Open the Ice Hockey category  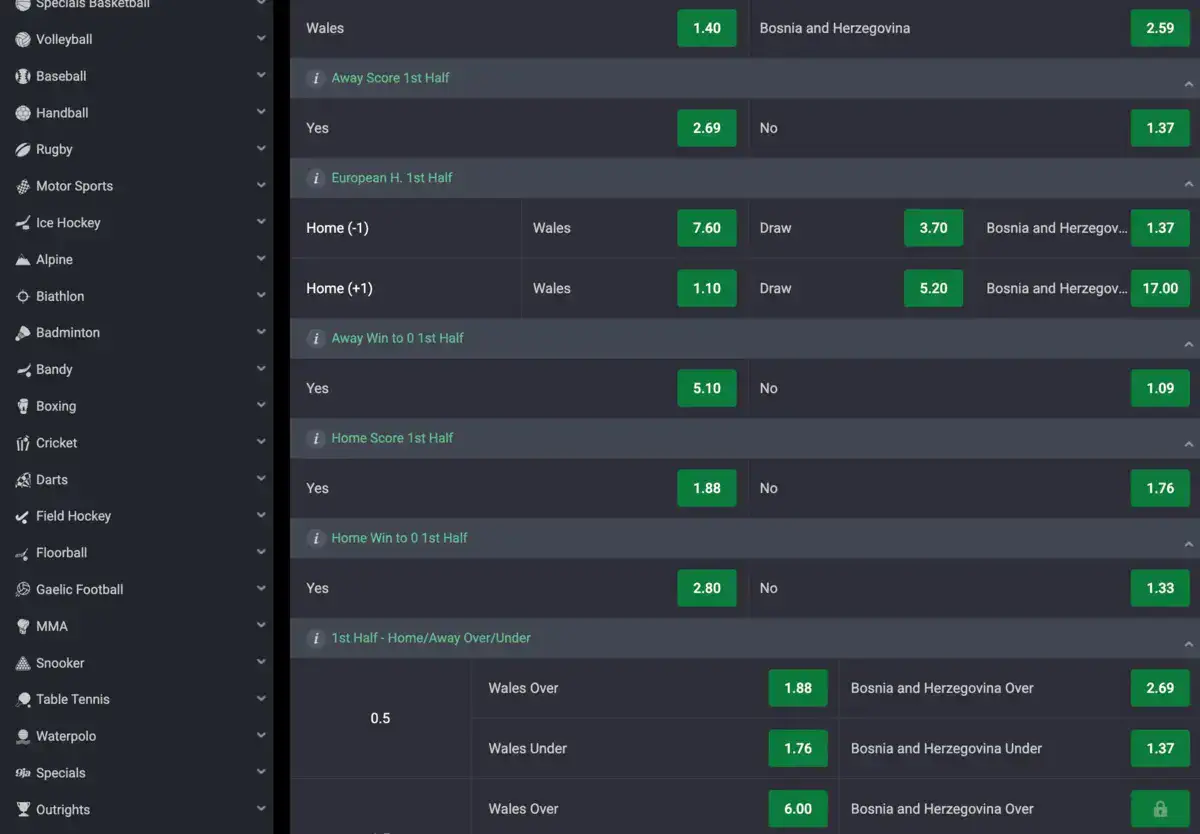pos(136,223)
